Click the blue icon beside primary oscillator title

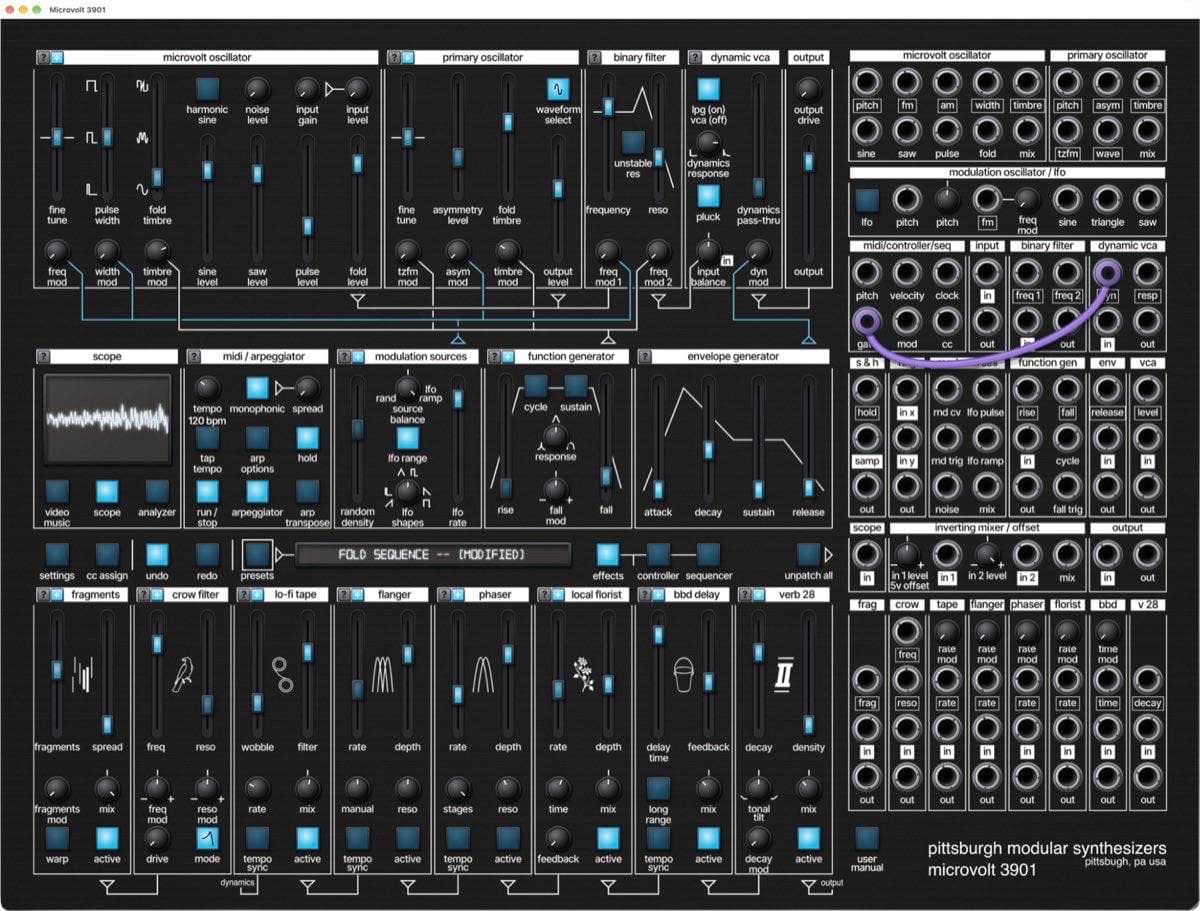point(406,58)
